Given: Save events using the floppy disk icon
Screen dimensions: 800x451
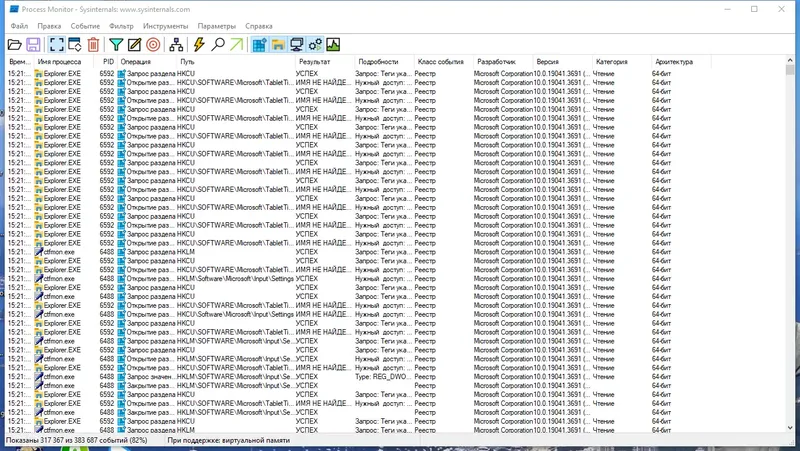Looking at the screenshot, I should pos(33,45).
